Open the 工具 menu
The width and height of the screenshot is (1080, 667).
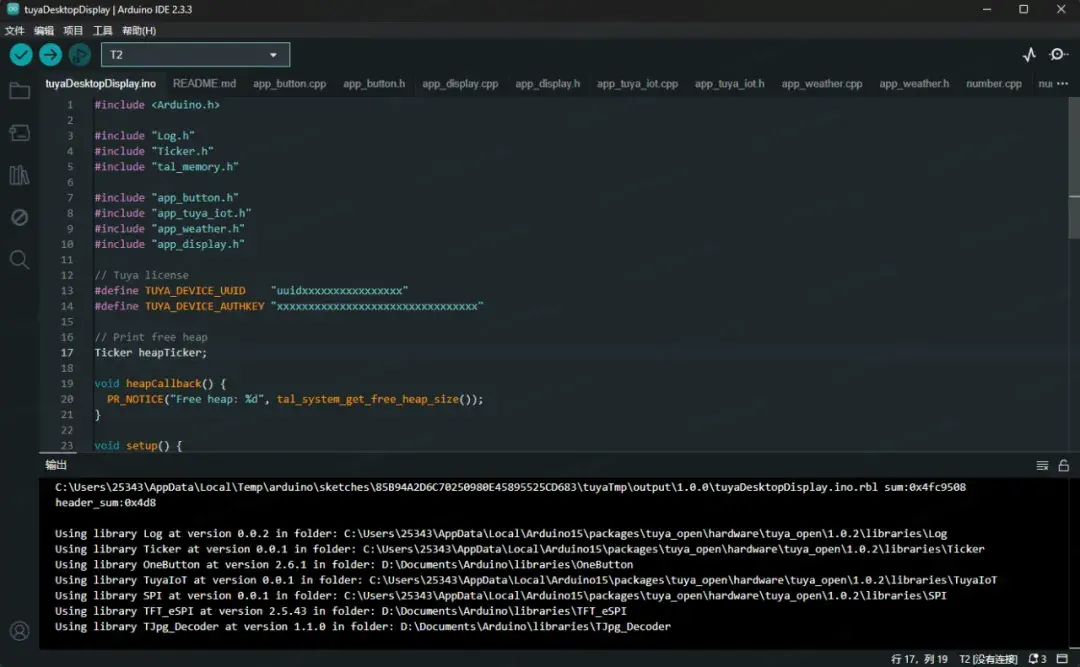pyautogui.click(x=103, y=31)
